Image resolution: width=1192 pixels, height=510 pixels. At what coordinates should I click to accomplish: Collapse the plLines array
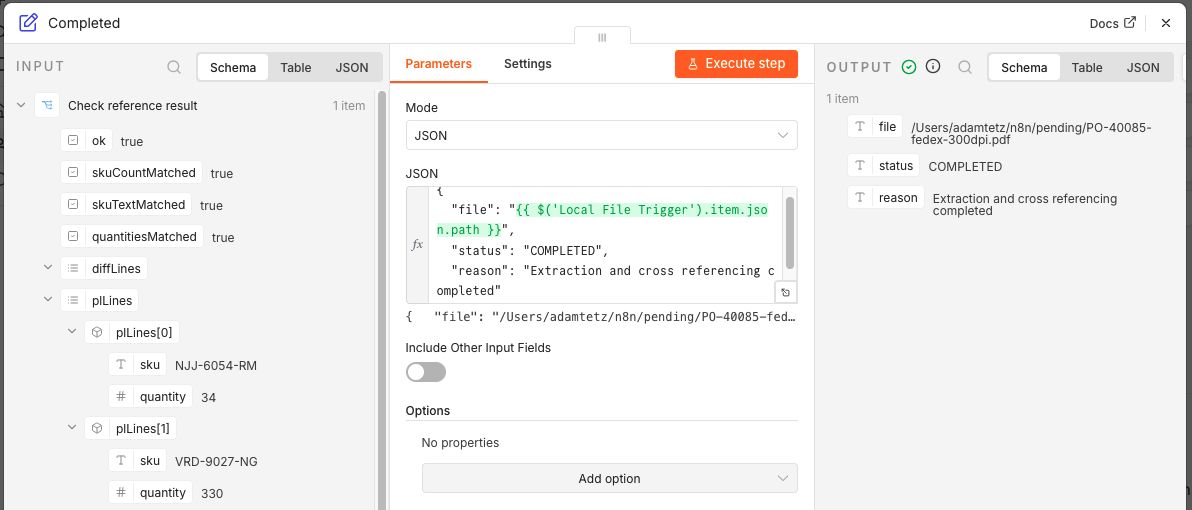(47, 299)
